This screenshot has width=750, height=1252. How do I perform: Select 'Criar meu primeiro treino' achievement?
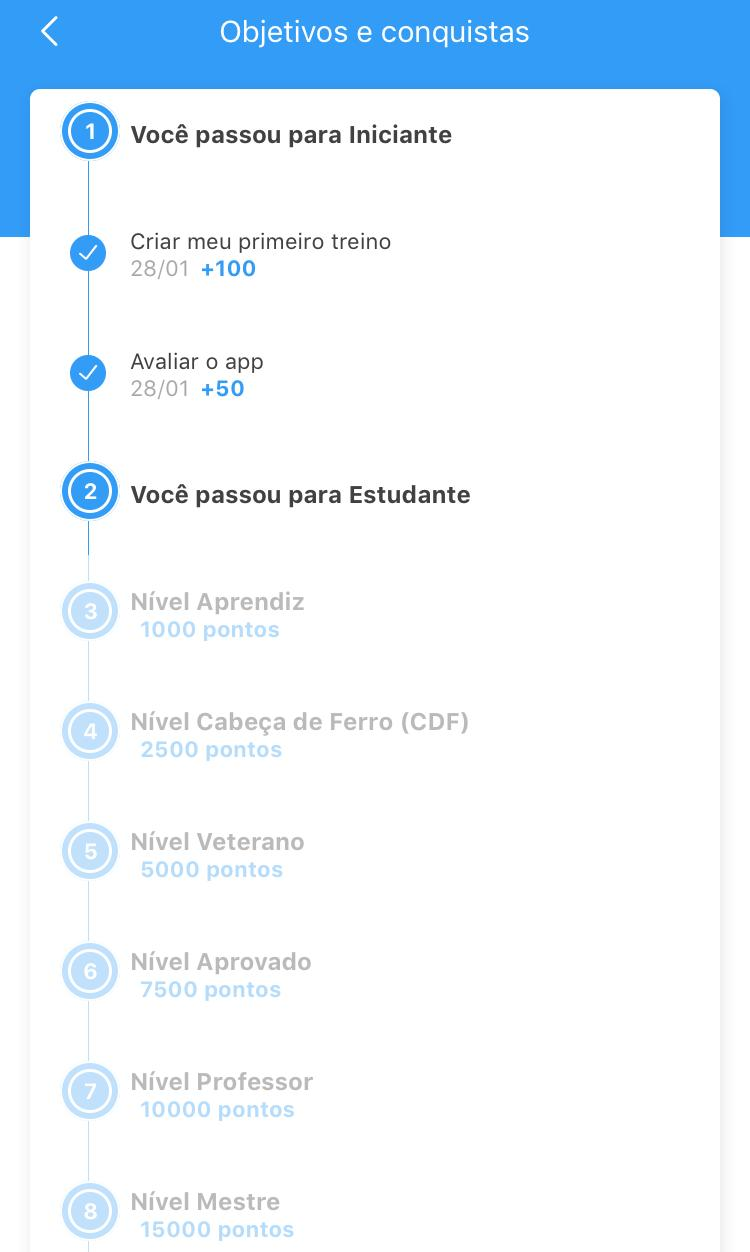click(260, 242)
